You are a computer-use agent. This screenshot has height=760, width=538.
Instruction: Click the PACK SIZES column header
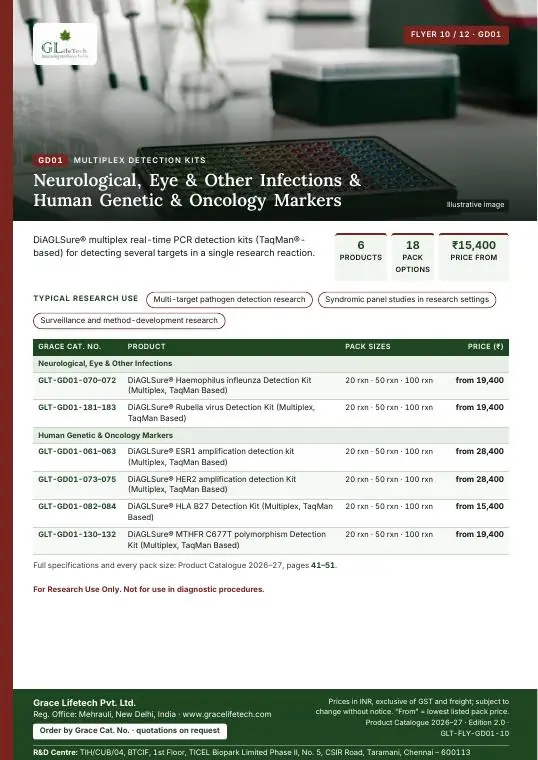368,347
